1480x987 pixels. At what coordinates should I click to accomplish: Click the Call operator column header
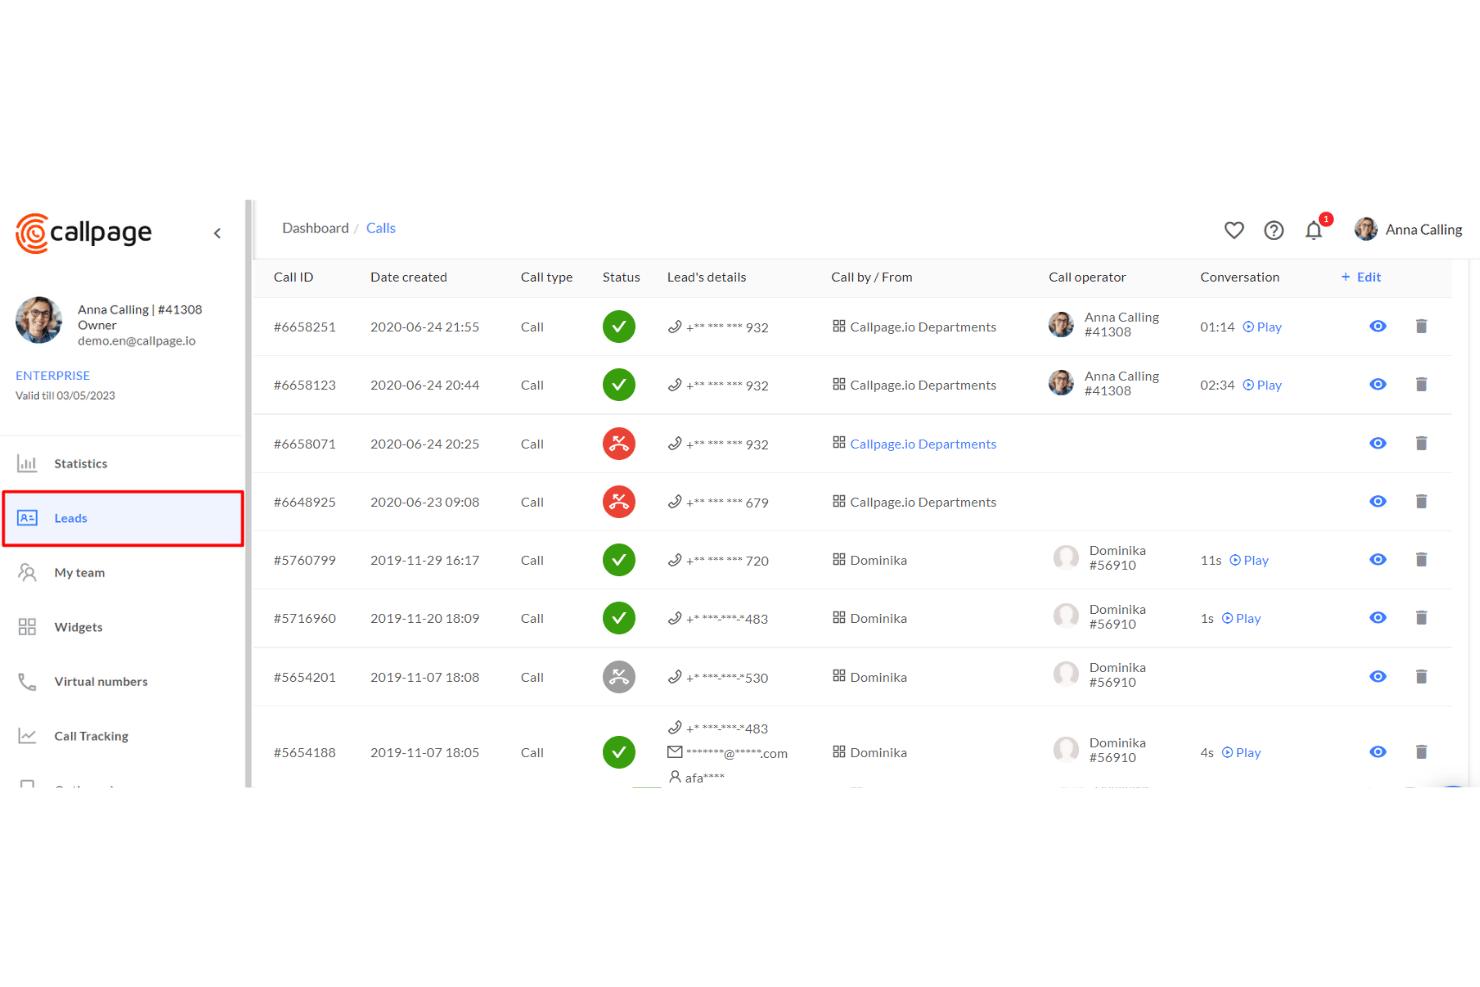pyautogui.click(x=1087, y=277)
